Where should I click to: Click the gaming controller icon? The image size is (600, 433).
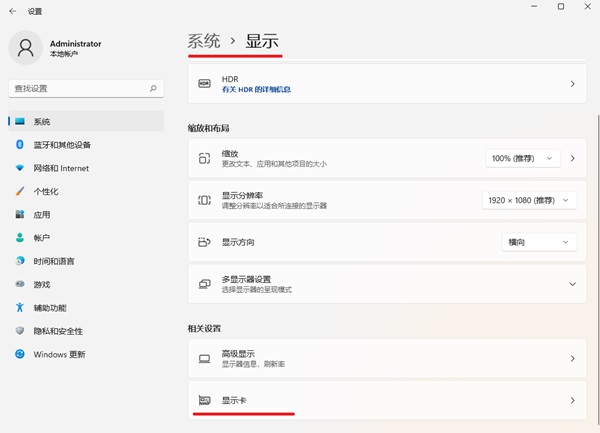(20, 284)
